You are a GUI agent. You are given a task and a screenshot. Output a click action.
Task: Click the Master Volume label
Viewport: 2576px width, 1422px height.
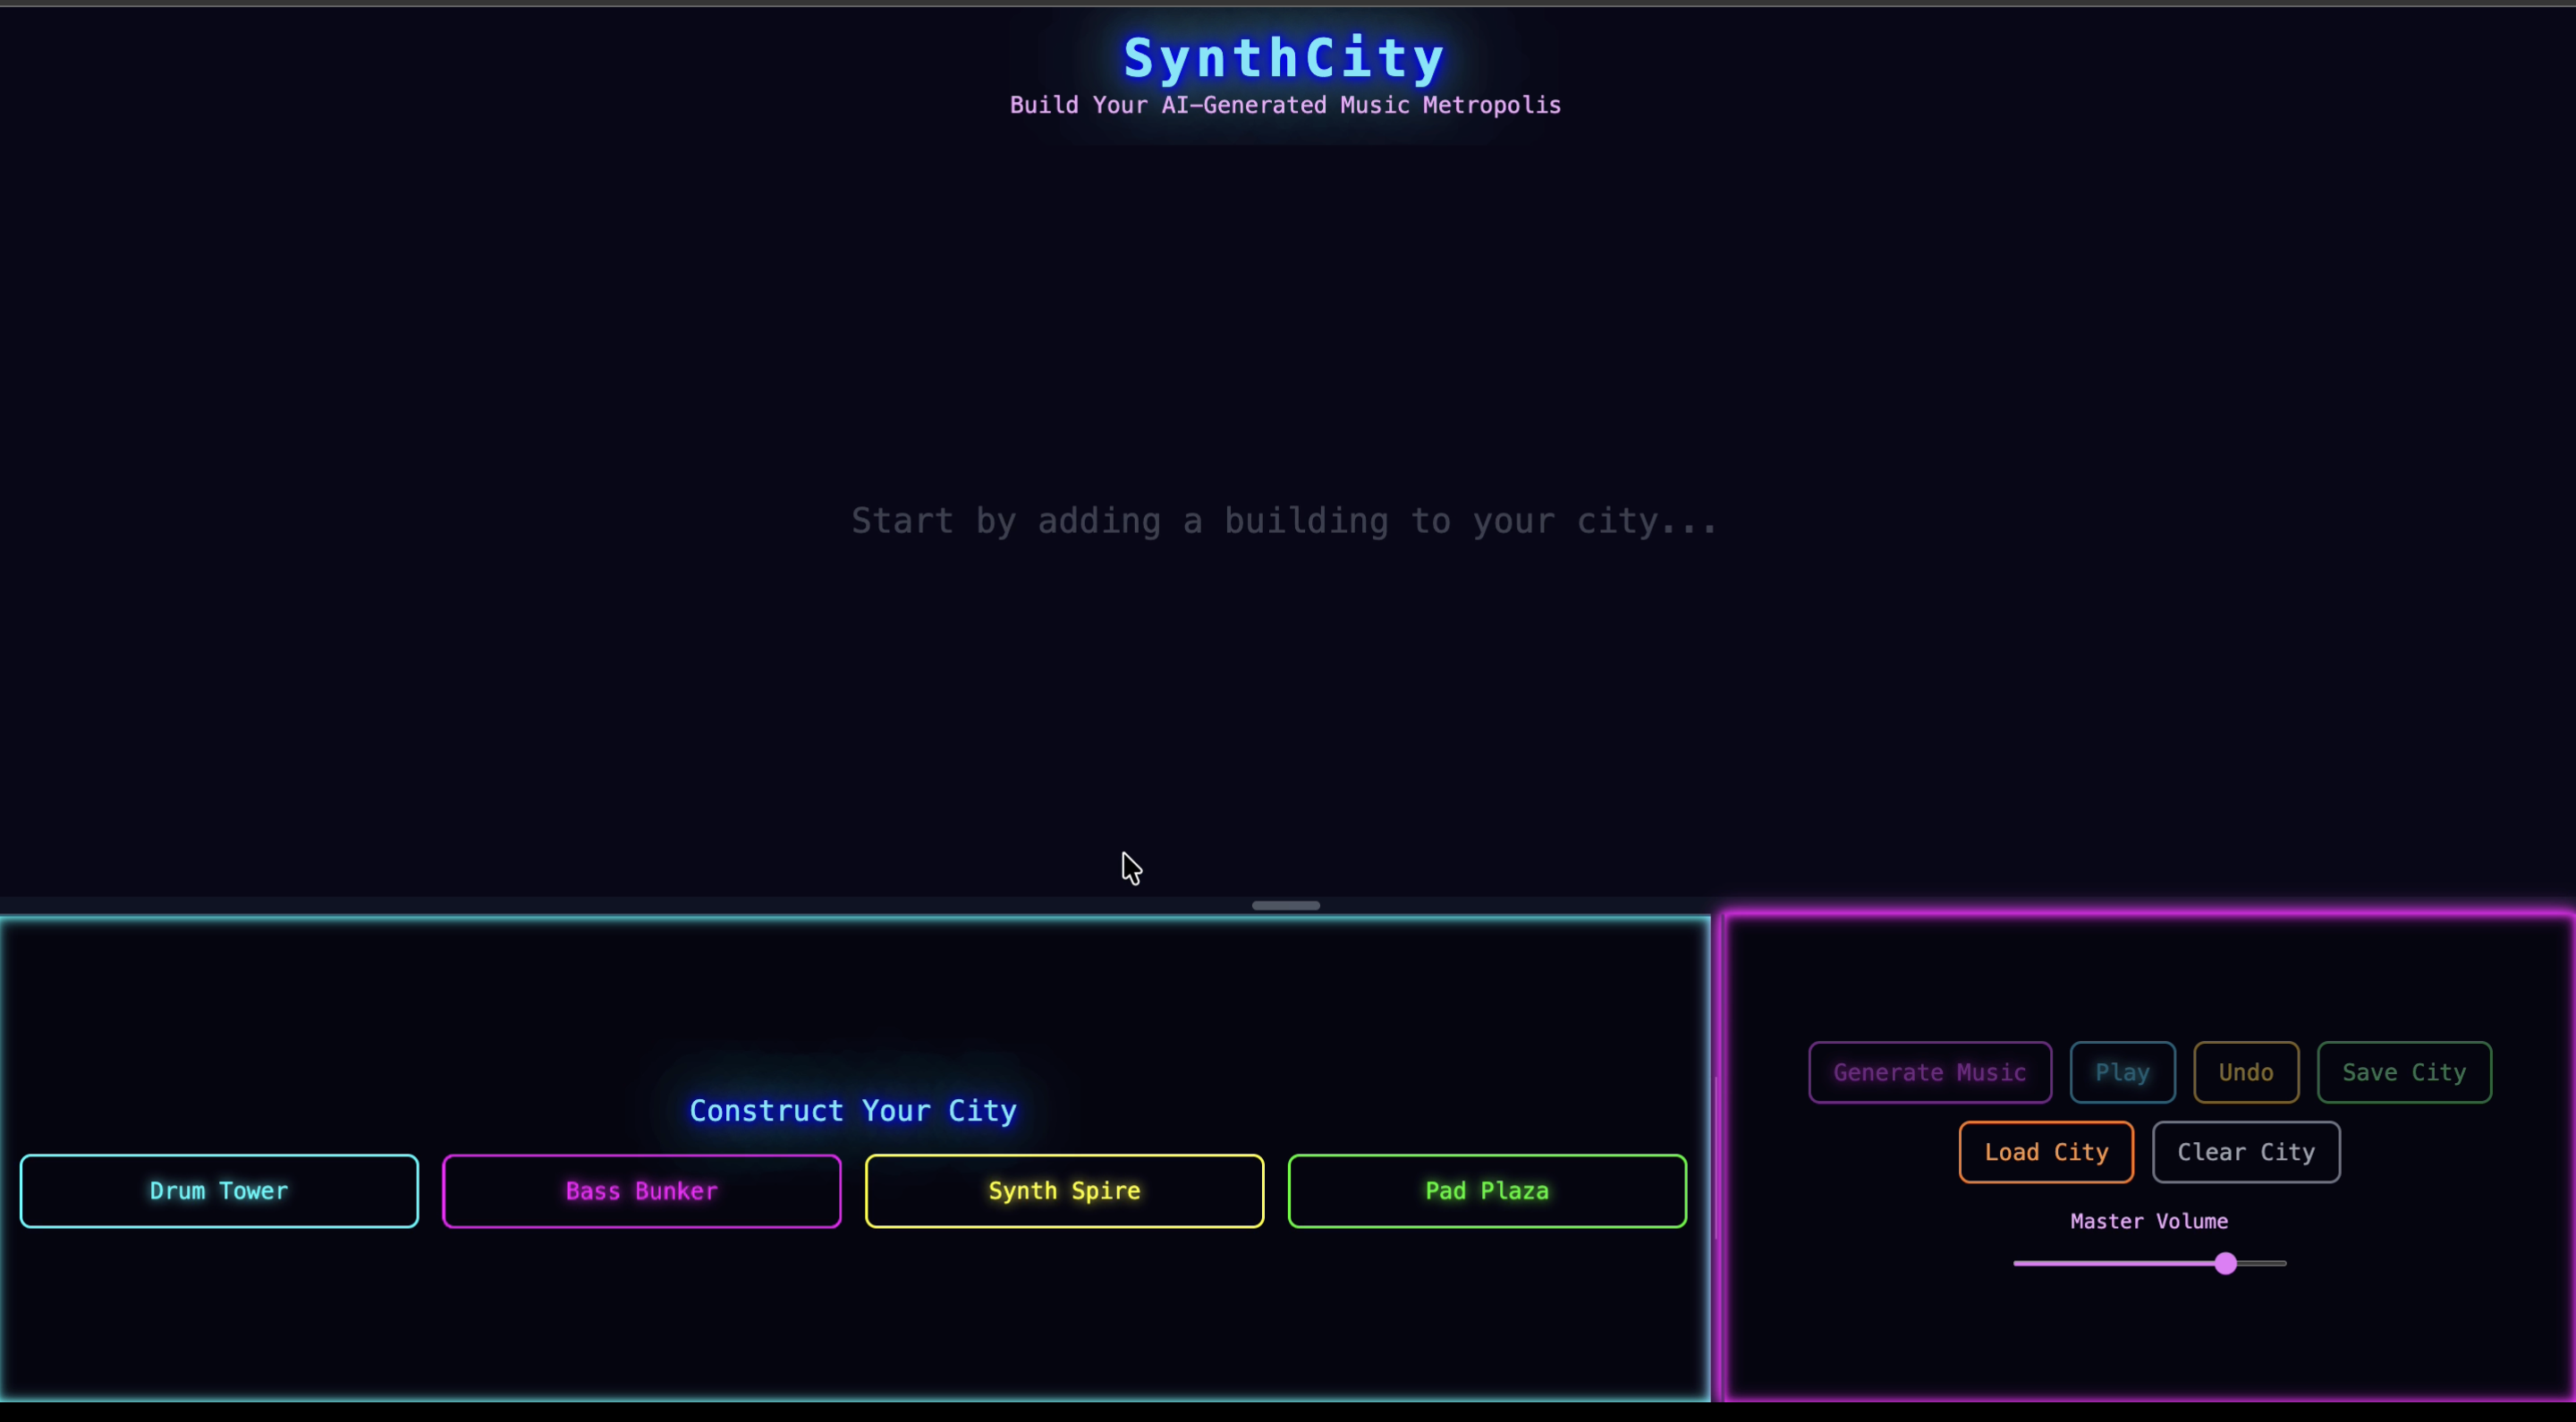click(2148, 1221)
